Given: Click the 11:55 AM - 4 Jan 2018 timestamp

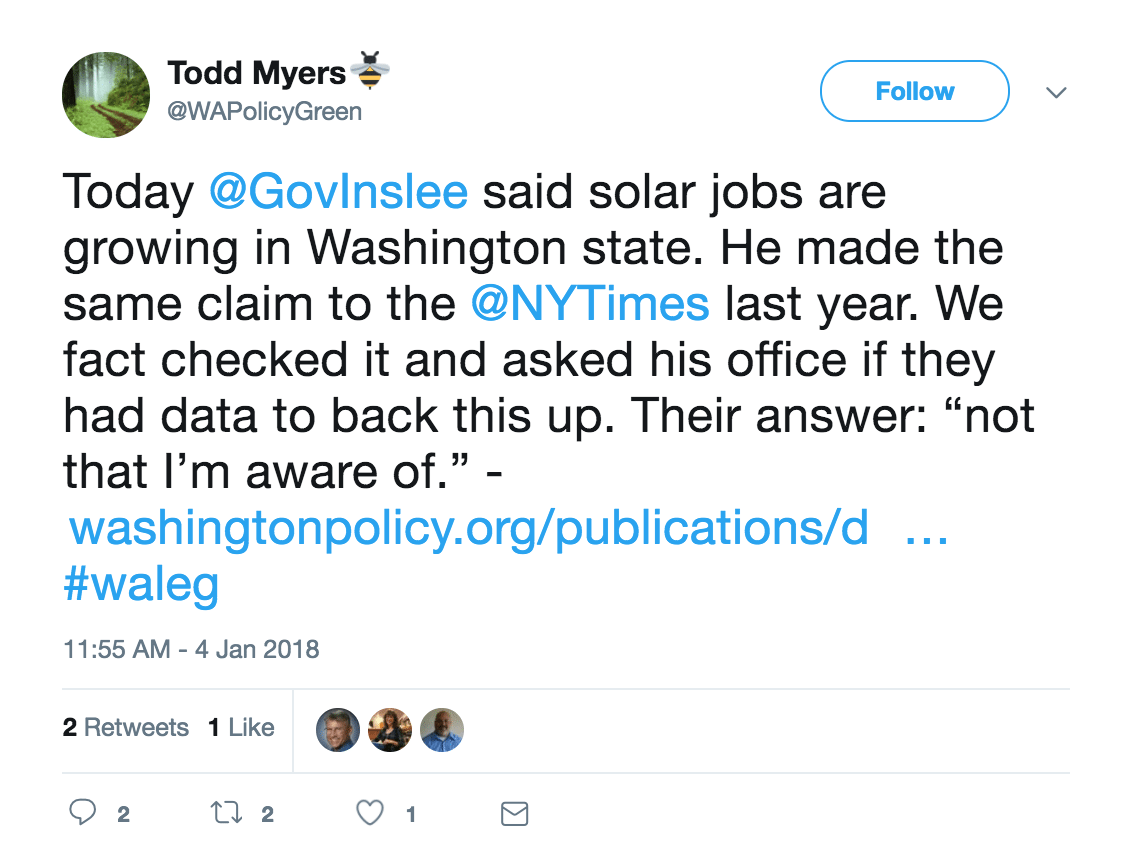Looking at the screenshot, I should point(191,649).
